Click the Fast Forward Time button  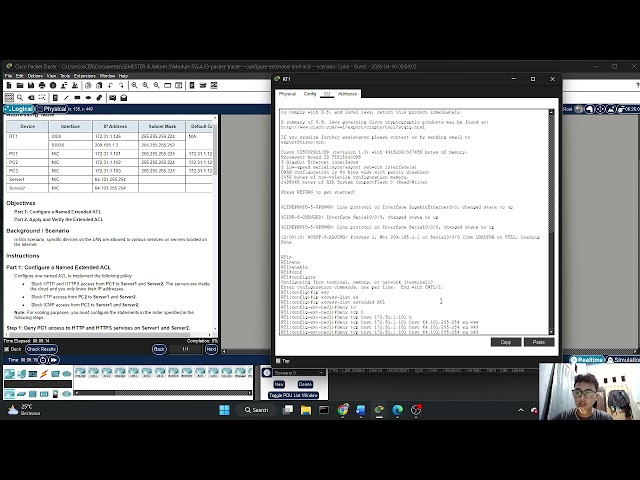(54, 360)
